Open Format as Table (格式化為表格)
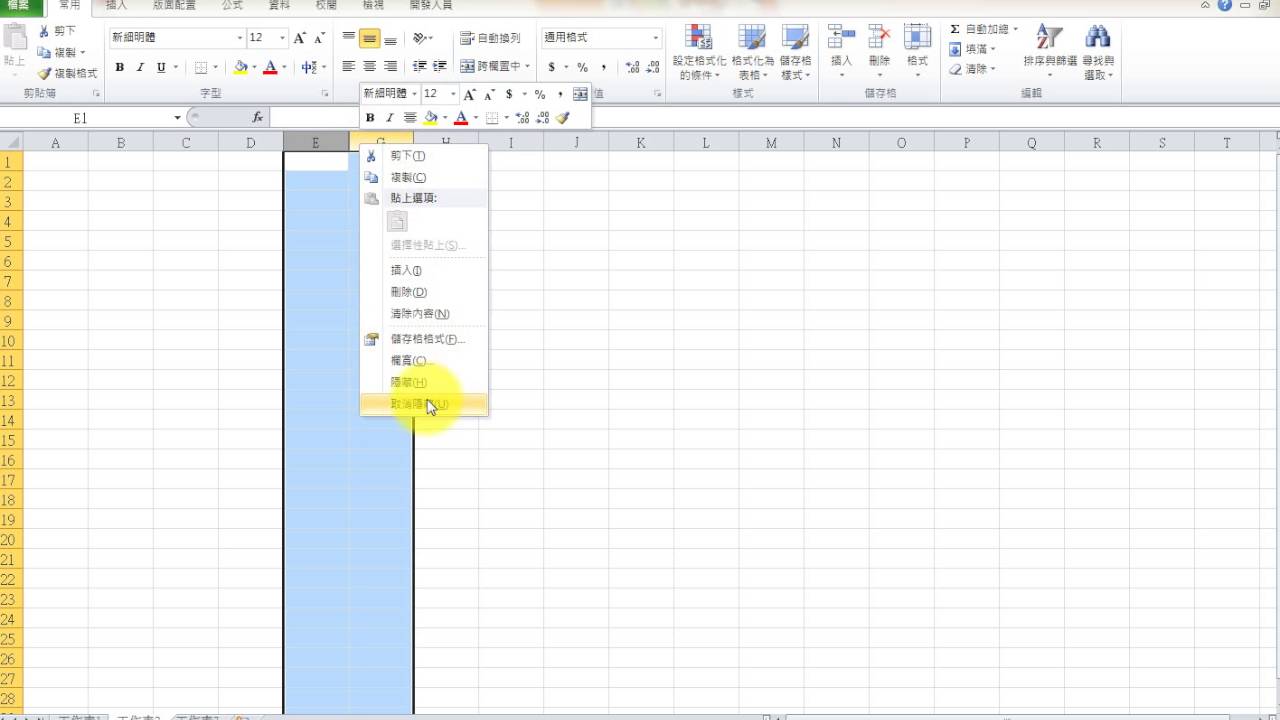This screenshot has width=1280, height=720. [752, 53]
